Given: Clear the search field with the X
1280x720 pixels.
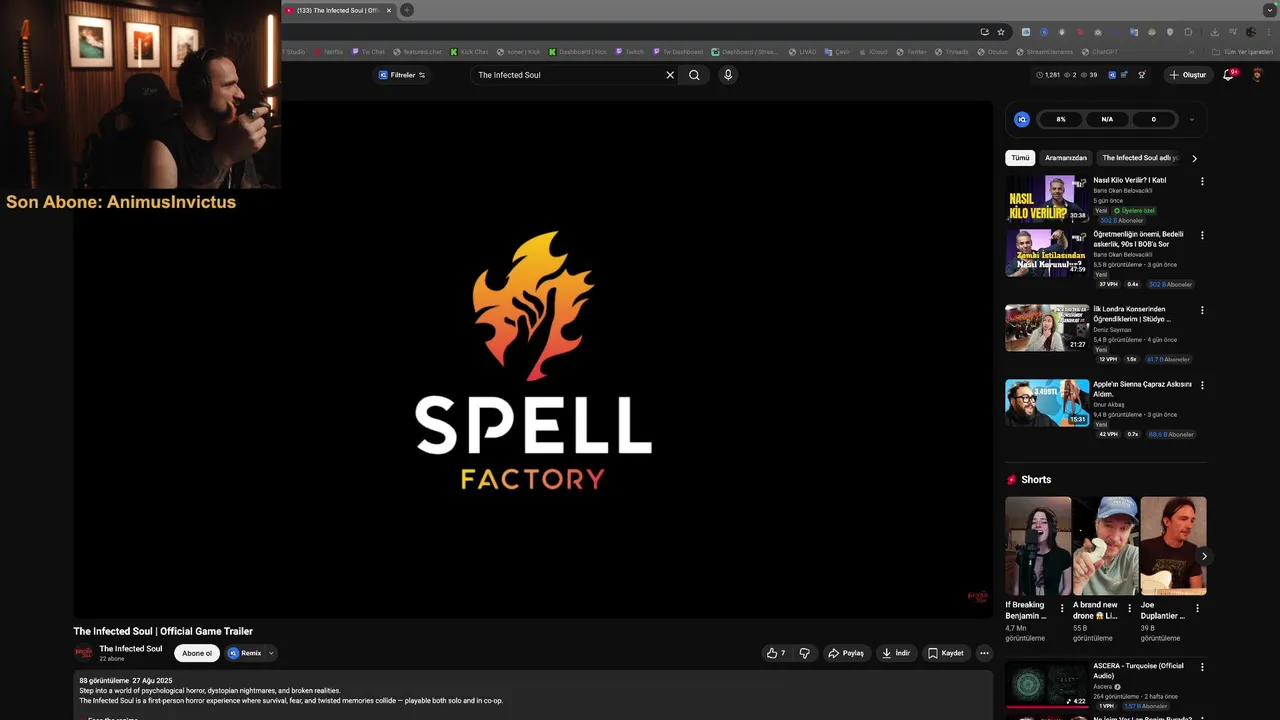Looking at the screenshot, I should pos(670,75).
